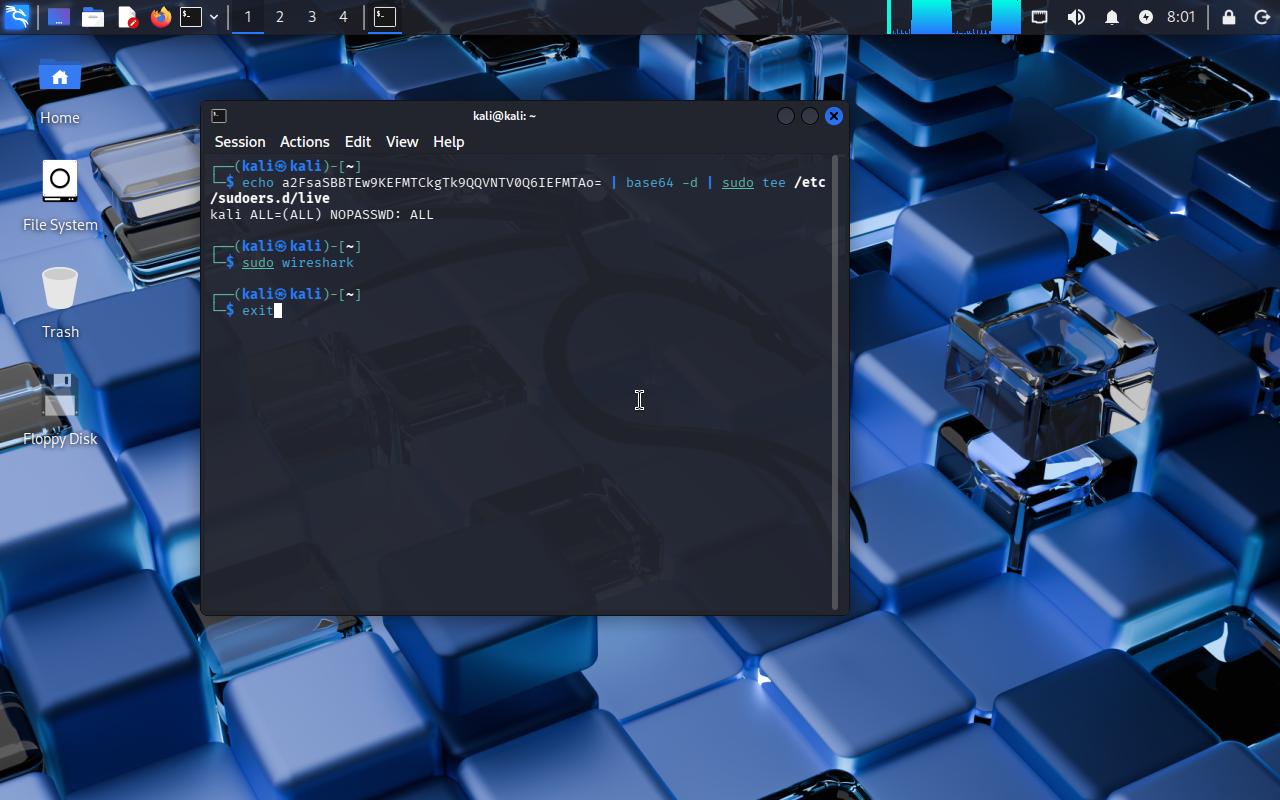Open the Trash desktop icon
This screenshot has height=800, width=1280.
point(60,290)
